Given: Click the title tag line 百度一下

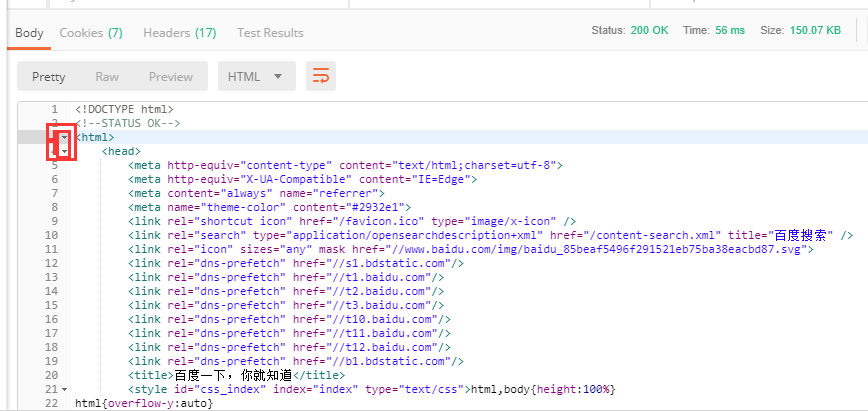Looking at the screenshot, I should point(236,376).
